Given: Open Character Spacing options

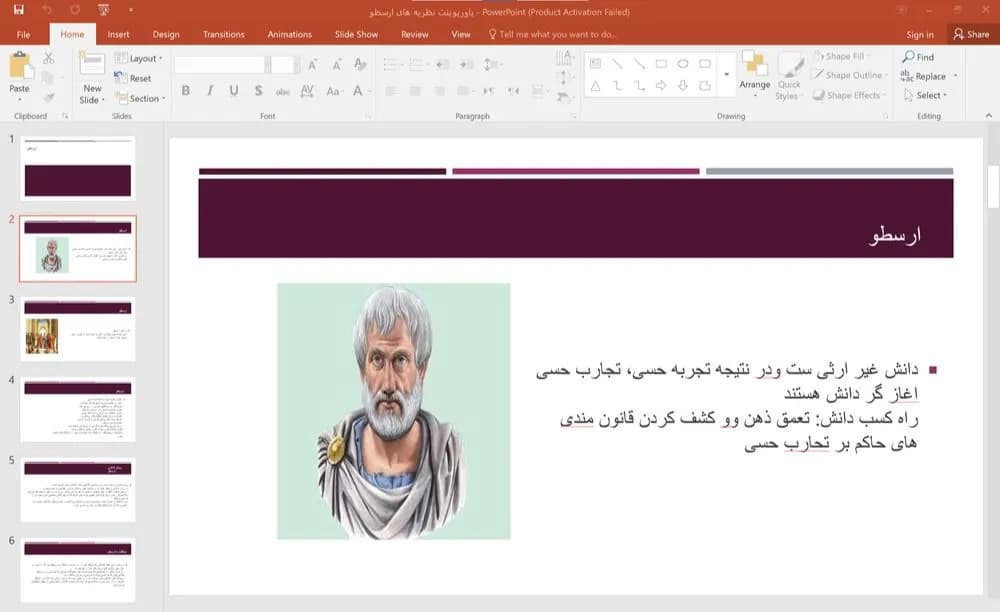Looking at the screenshot, I should [307, 91].
